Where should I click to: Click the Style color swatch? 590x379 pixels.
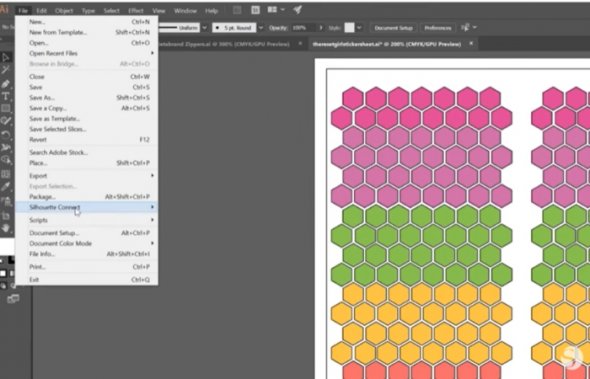(350, 27)
